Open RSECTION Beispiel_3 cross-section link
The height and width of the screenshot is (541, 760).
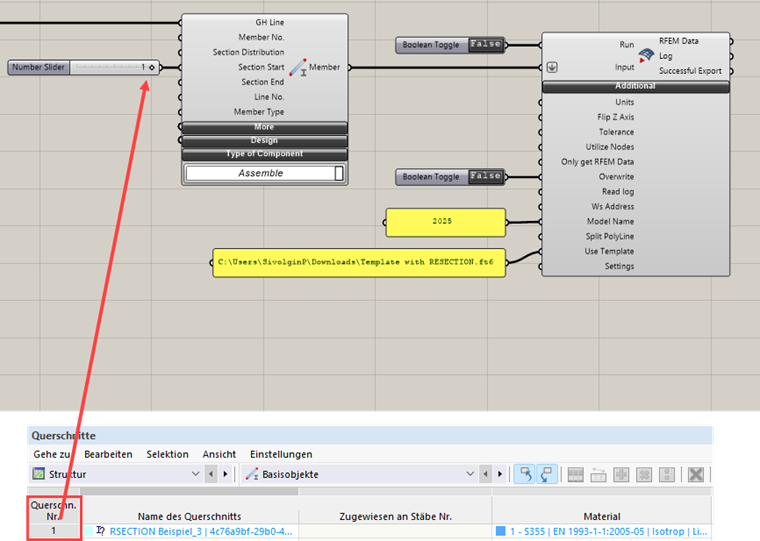[x=201, y=531]
